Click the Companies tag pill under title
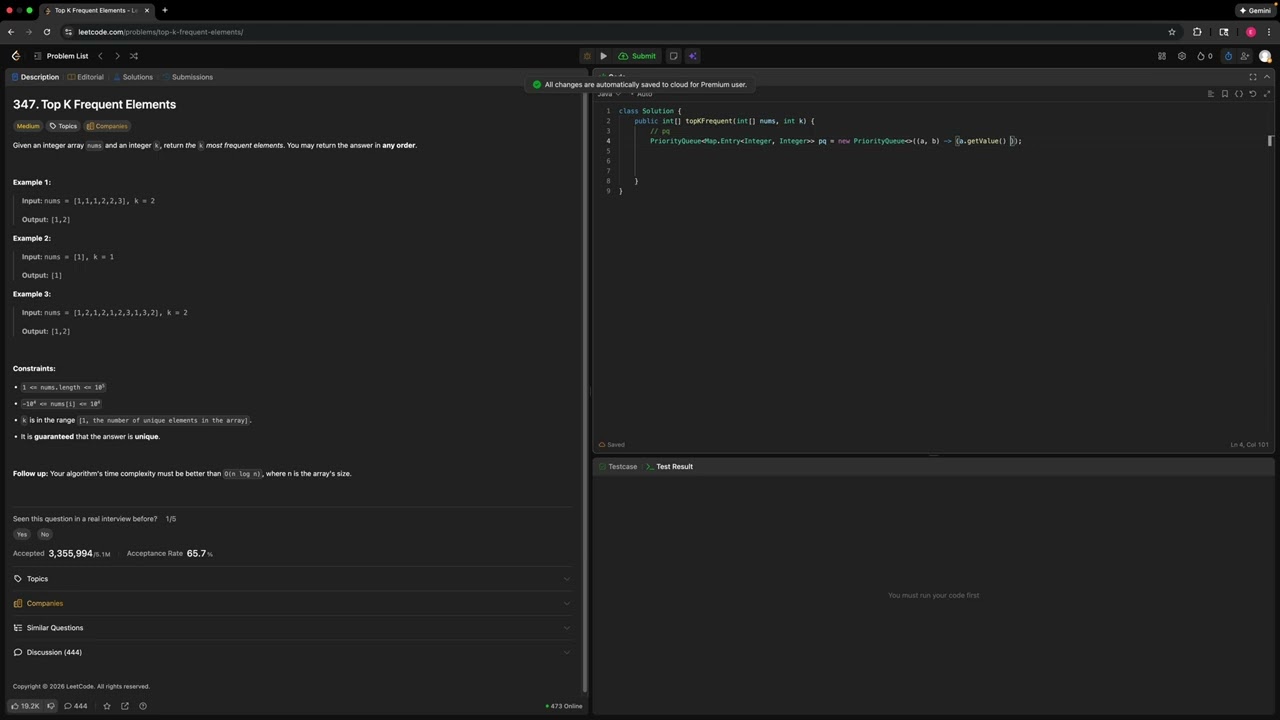Screen dimensions: 1280x720 (107, 126)
